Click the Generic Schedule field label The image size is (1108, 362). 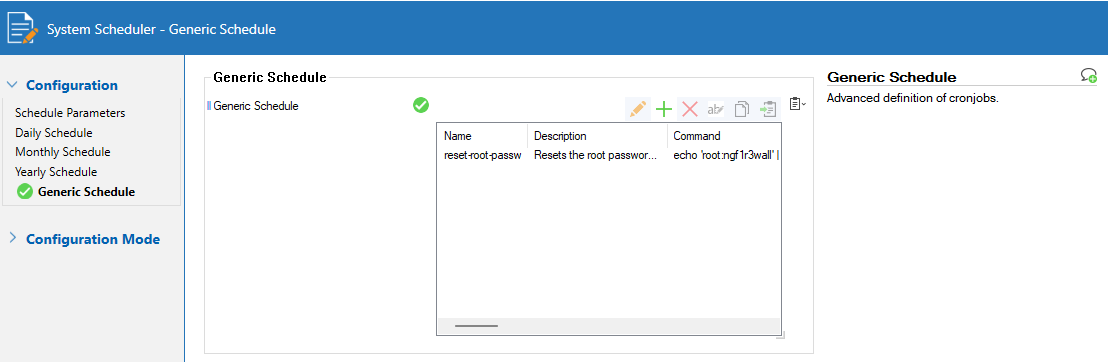coord(256,106)
